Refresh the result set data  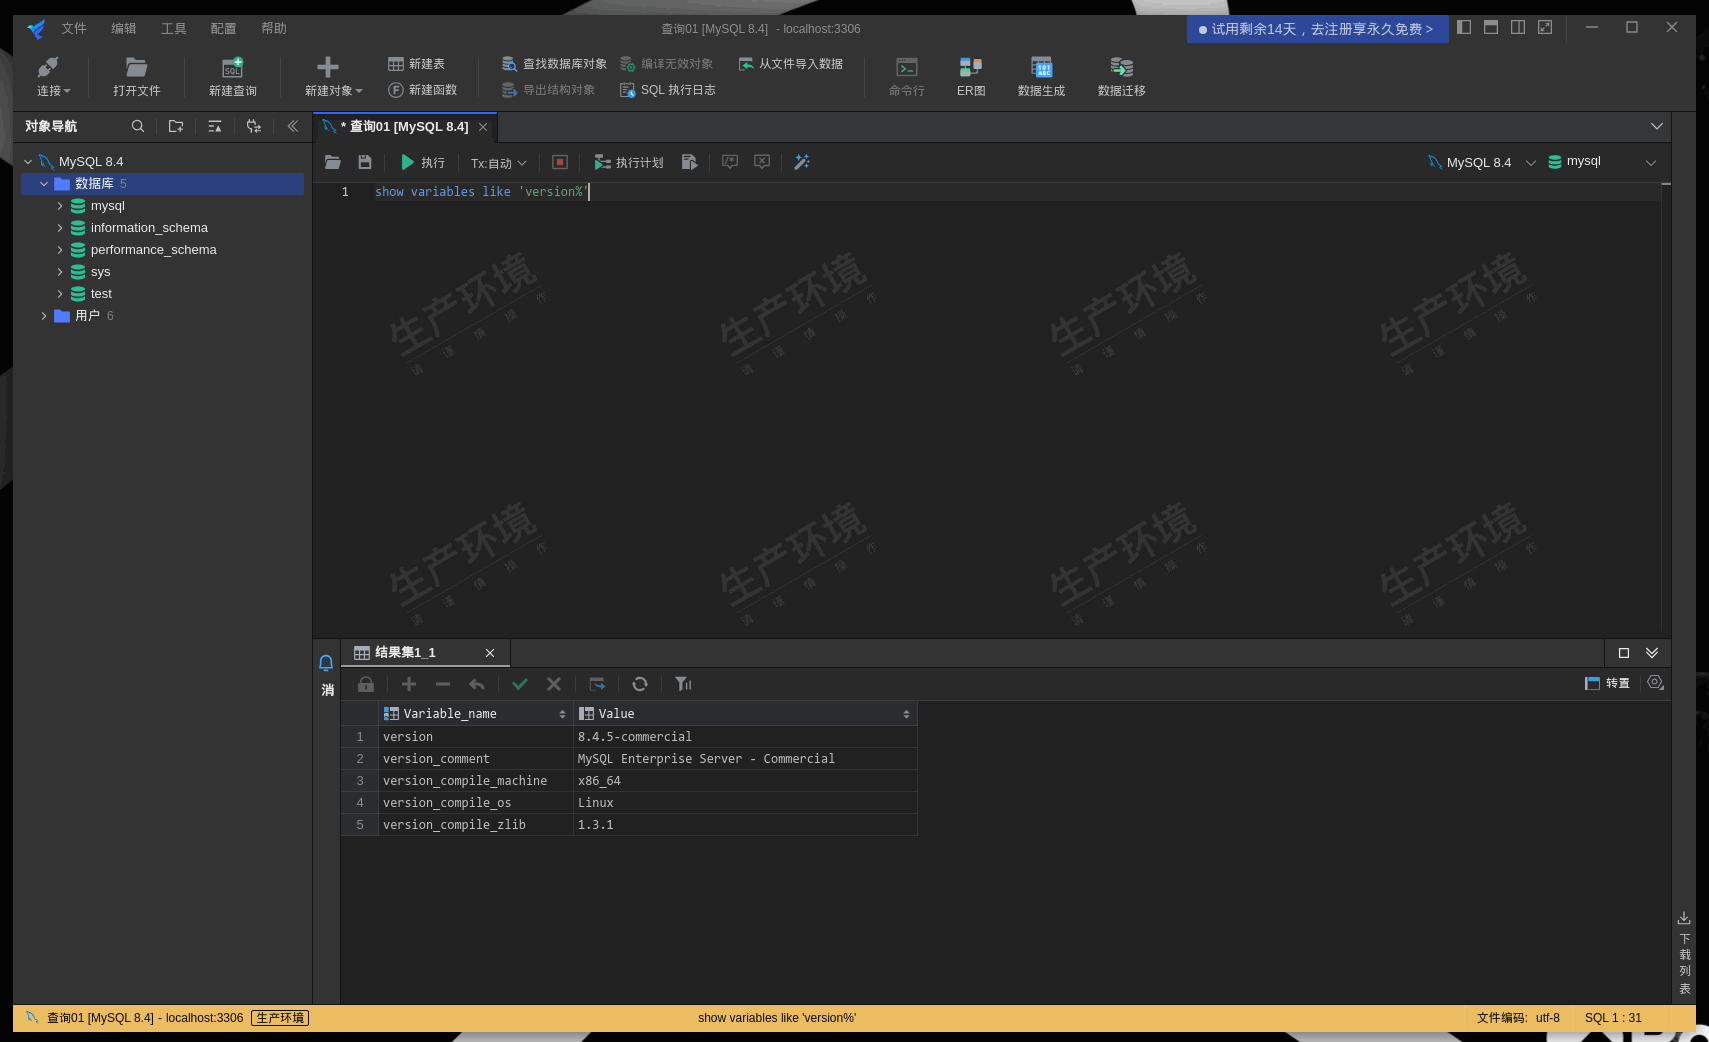tap(640, 684)
